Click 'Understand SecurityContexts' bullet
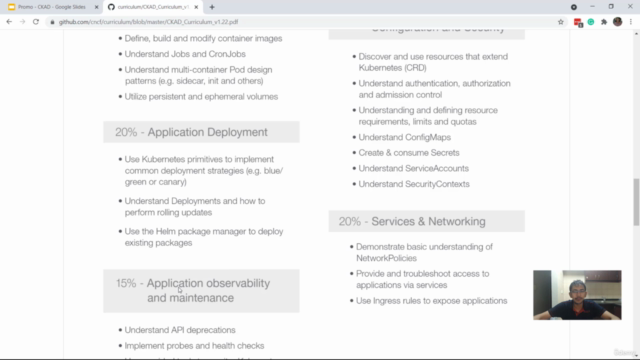This screenshot has height=360, width=640. [x=414, y=184]
